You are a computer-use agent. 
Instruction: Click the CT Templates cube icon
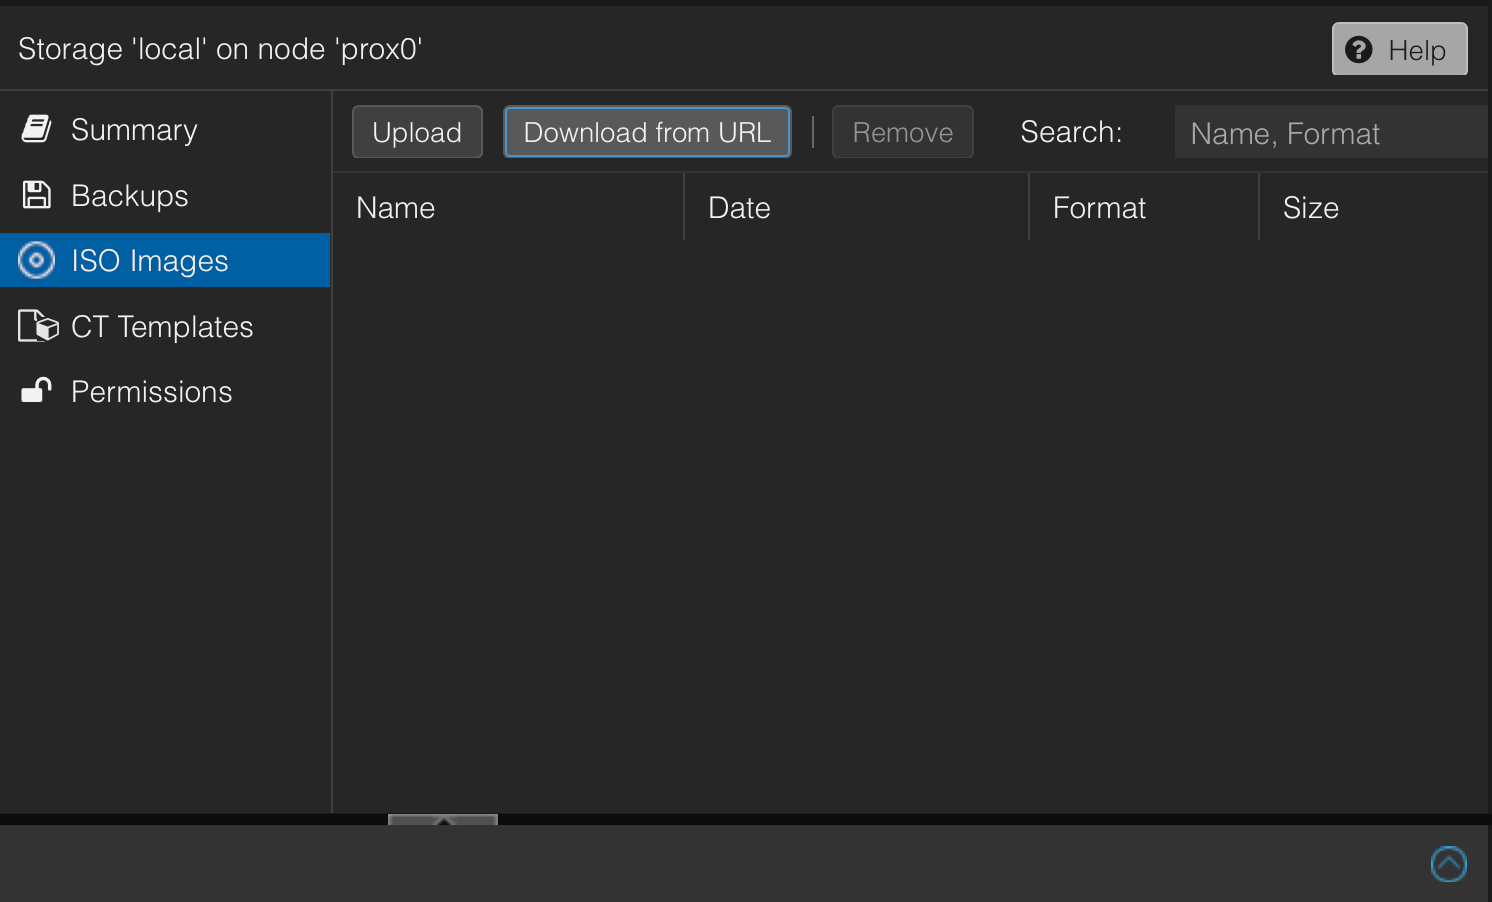pyautogui.click(x=38, y=326)
